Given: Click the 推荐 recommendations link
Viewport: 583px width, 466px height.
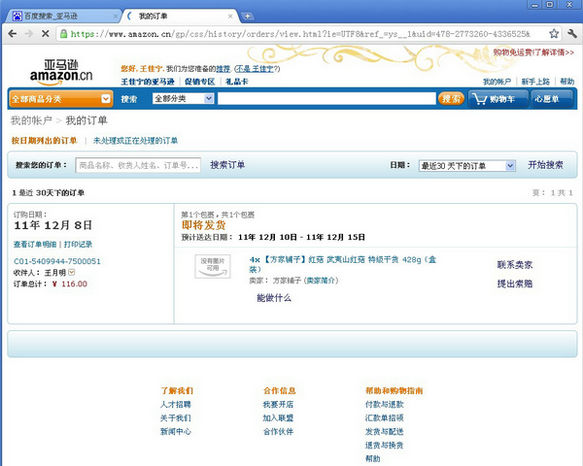Looking at the screenshot, I should [x=223, y=69].
